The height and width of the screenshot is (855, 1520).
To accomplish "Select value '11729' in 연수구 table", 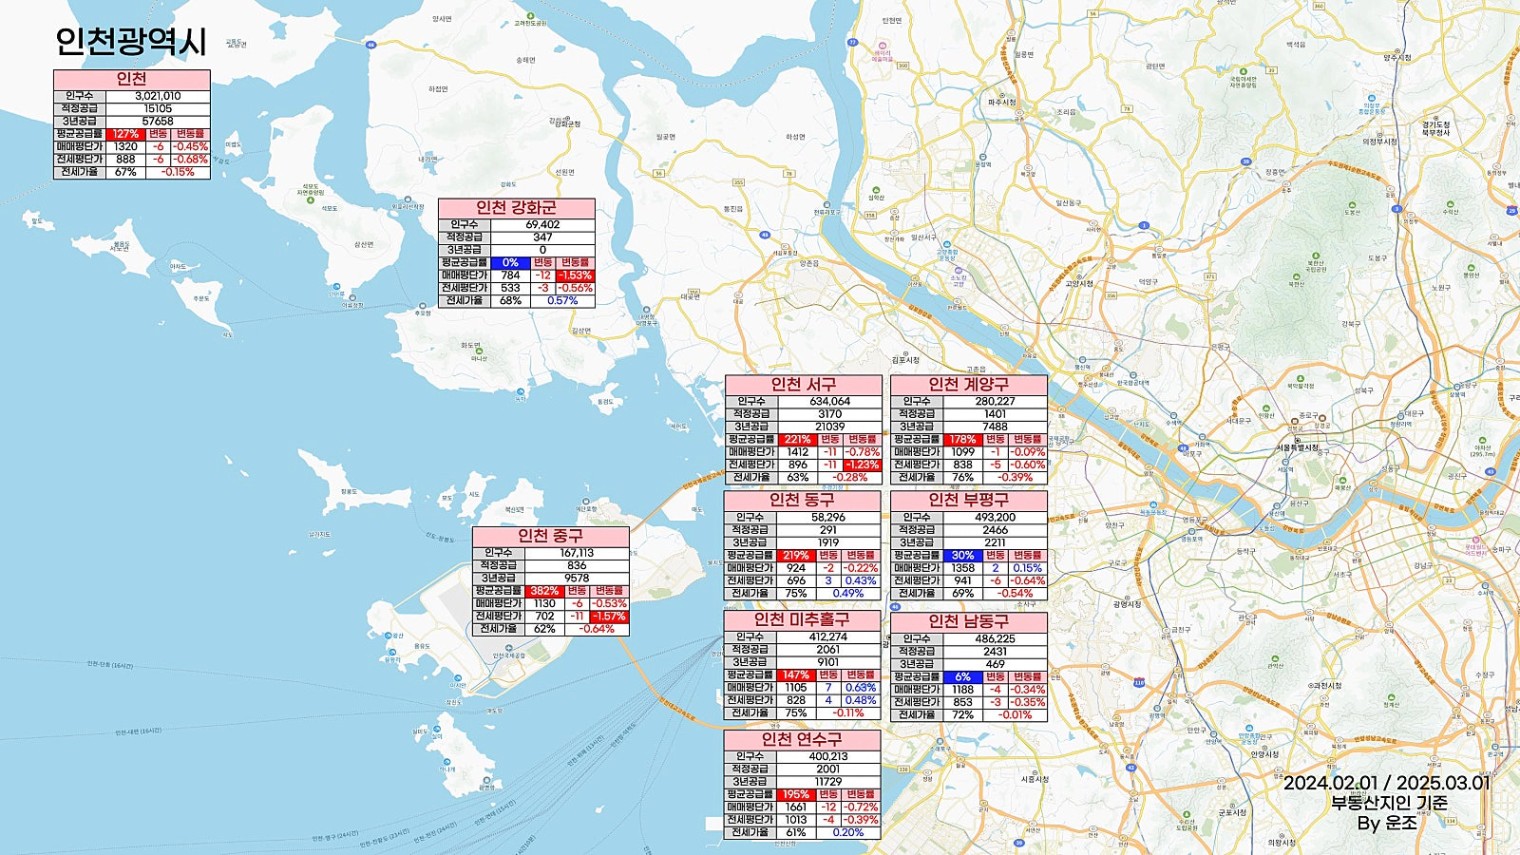I will pos(828,782).
